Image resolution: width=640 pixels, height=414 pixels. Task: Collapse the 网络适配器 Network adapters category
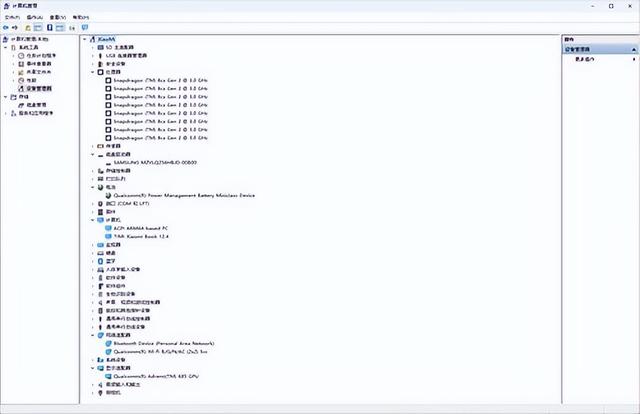point(93,335)
